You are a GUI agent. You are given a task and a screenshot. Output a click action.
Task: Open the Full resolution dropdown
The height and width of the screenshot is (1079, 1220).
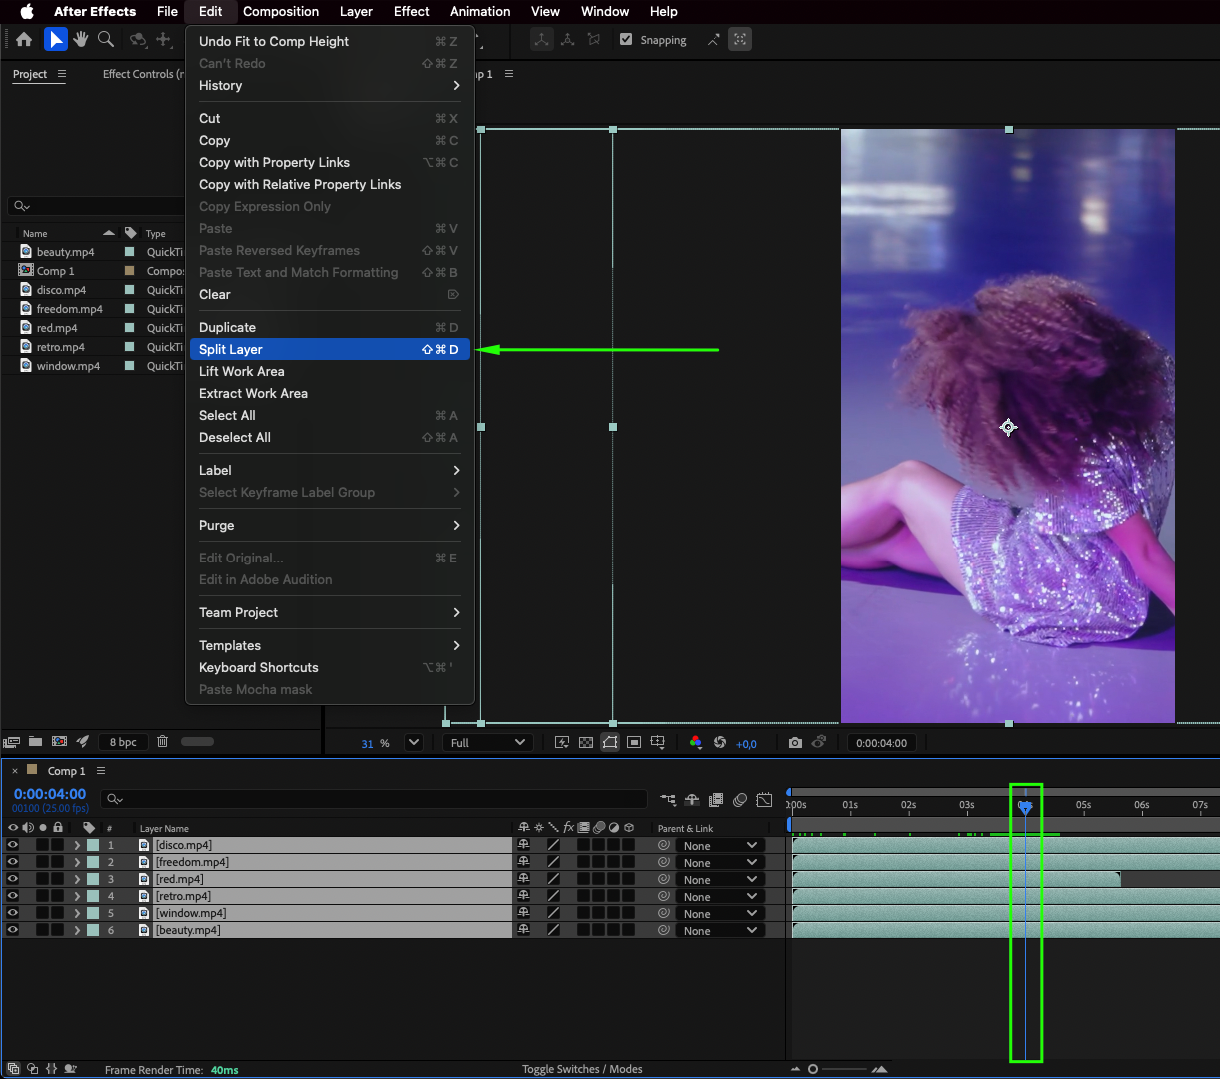487,743
